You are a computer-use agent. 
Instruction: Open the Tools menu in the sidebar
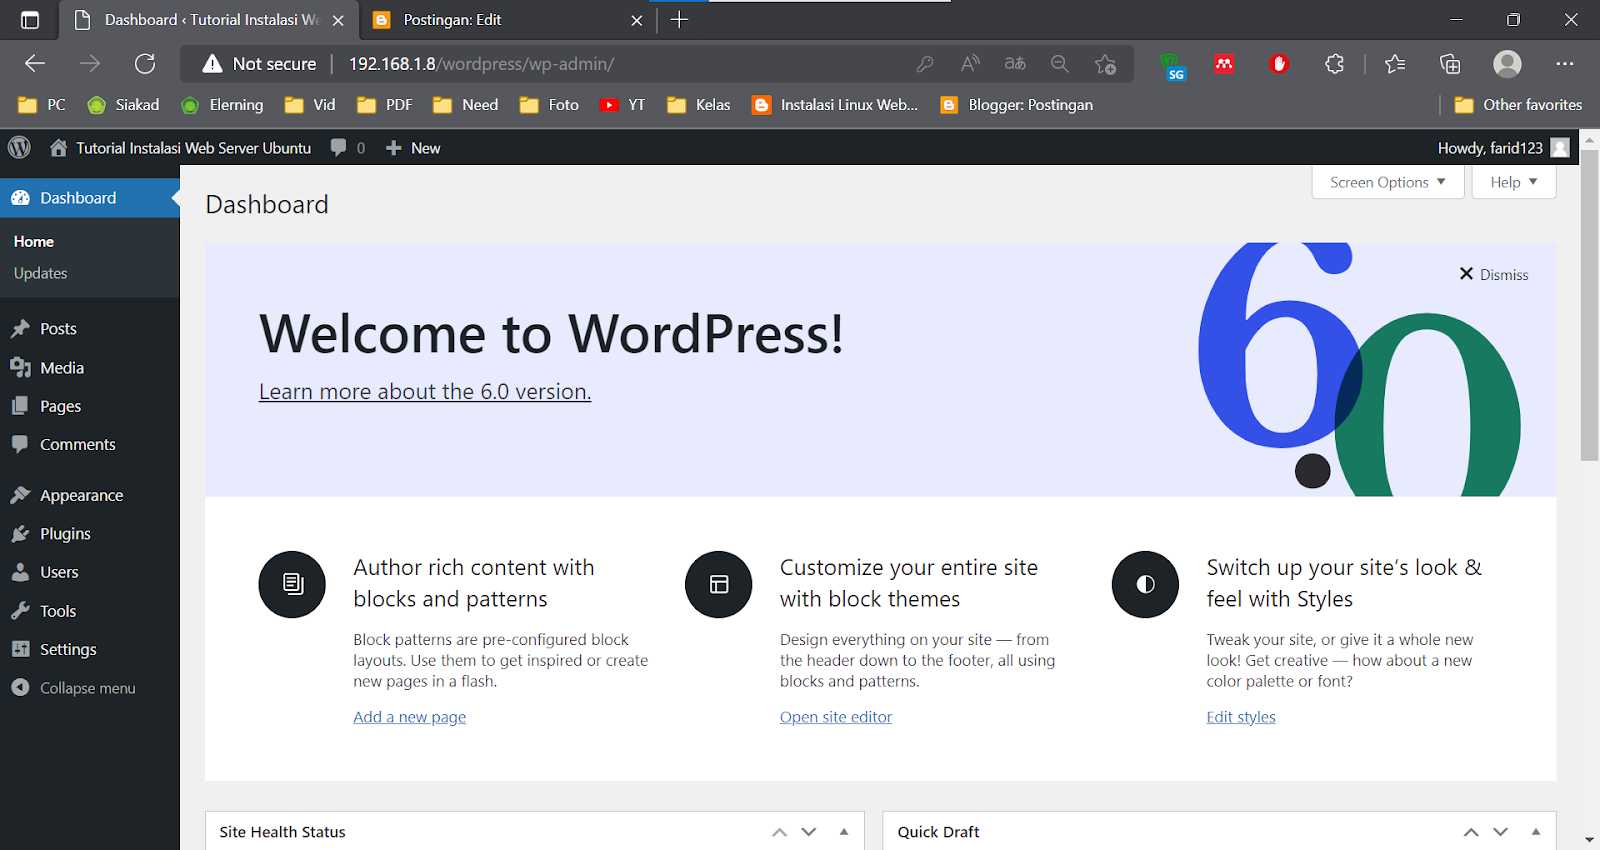click(x=90, y=611)
